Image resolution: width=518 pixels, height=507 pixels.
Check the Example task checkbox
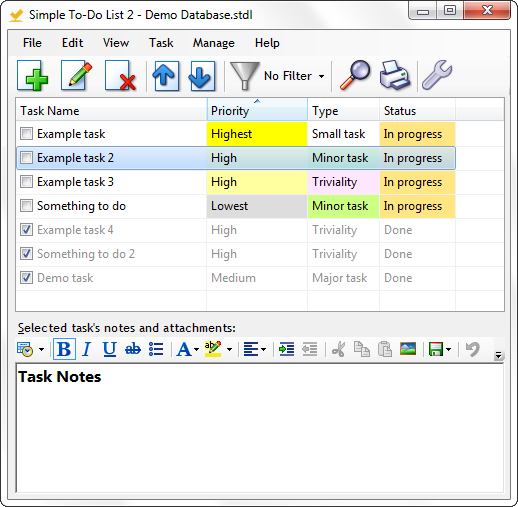tap(26, 134)
